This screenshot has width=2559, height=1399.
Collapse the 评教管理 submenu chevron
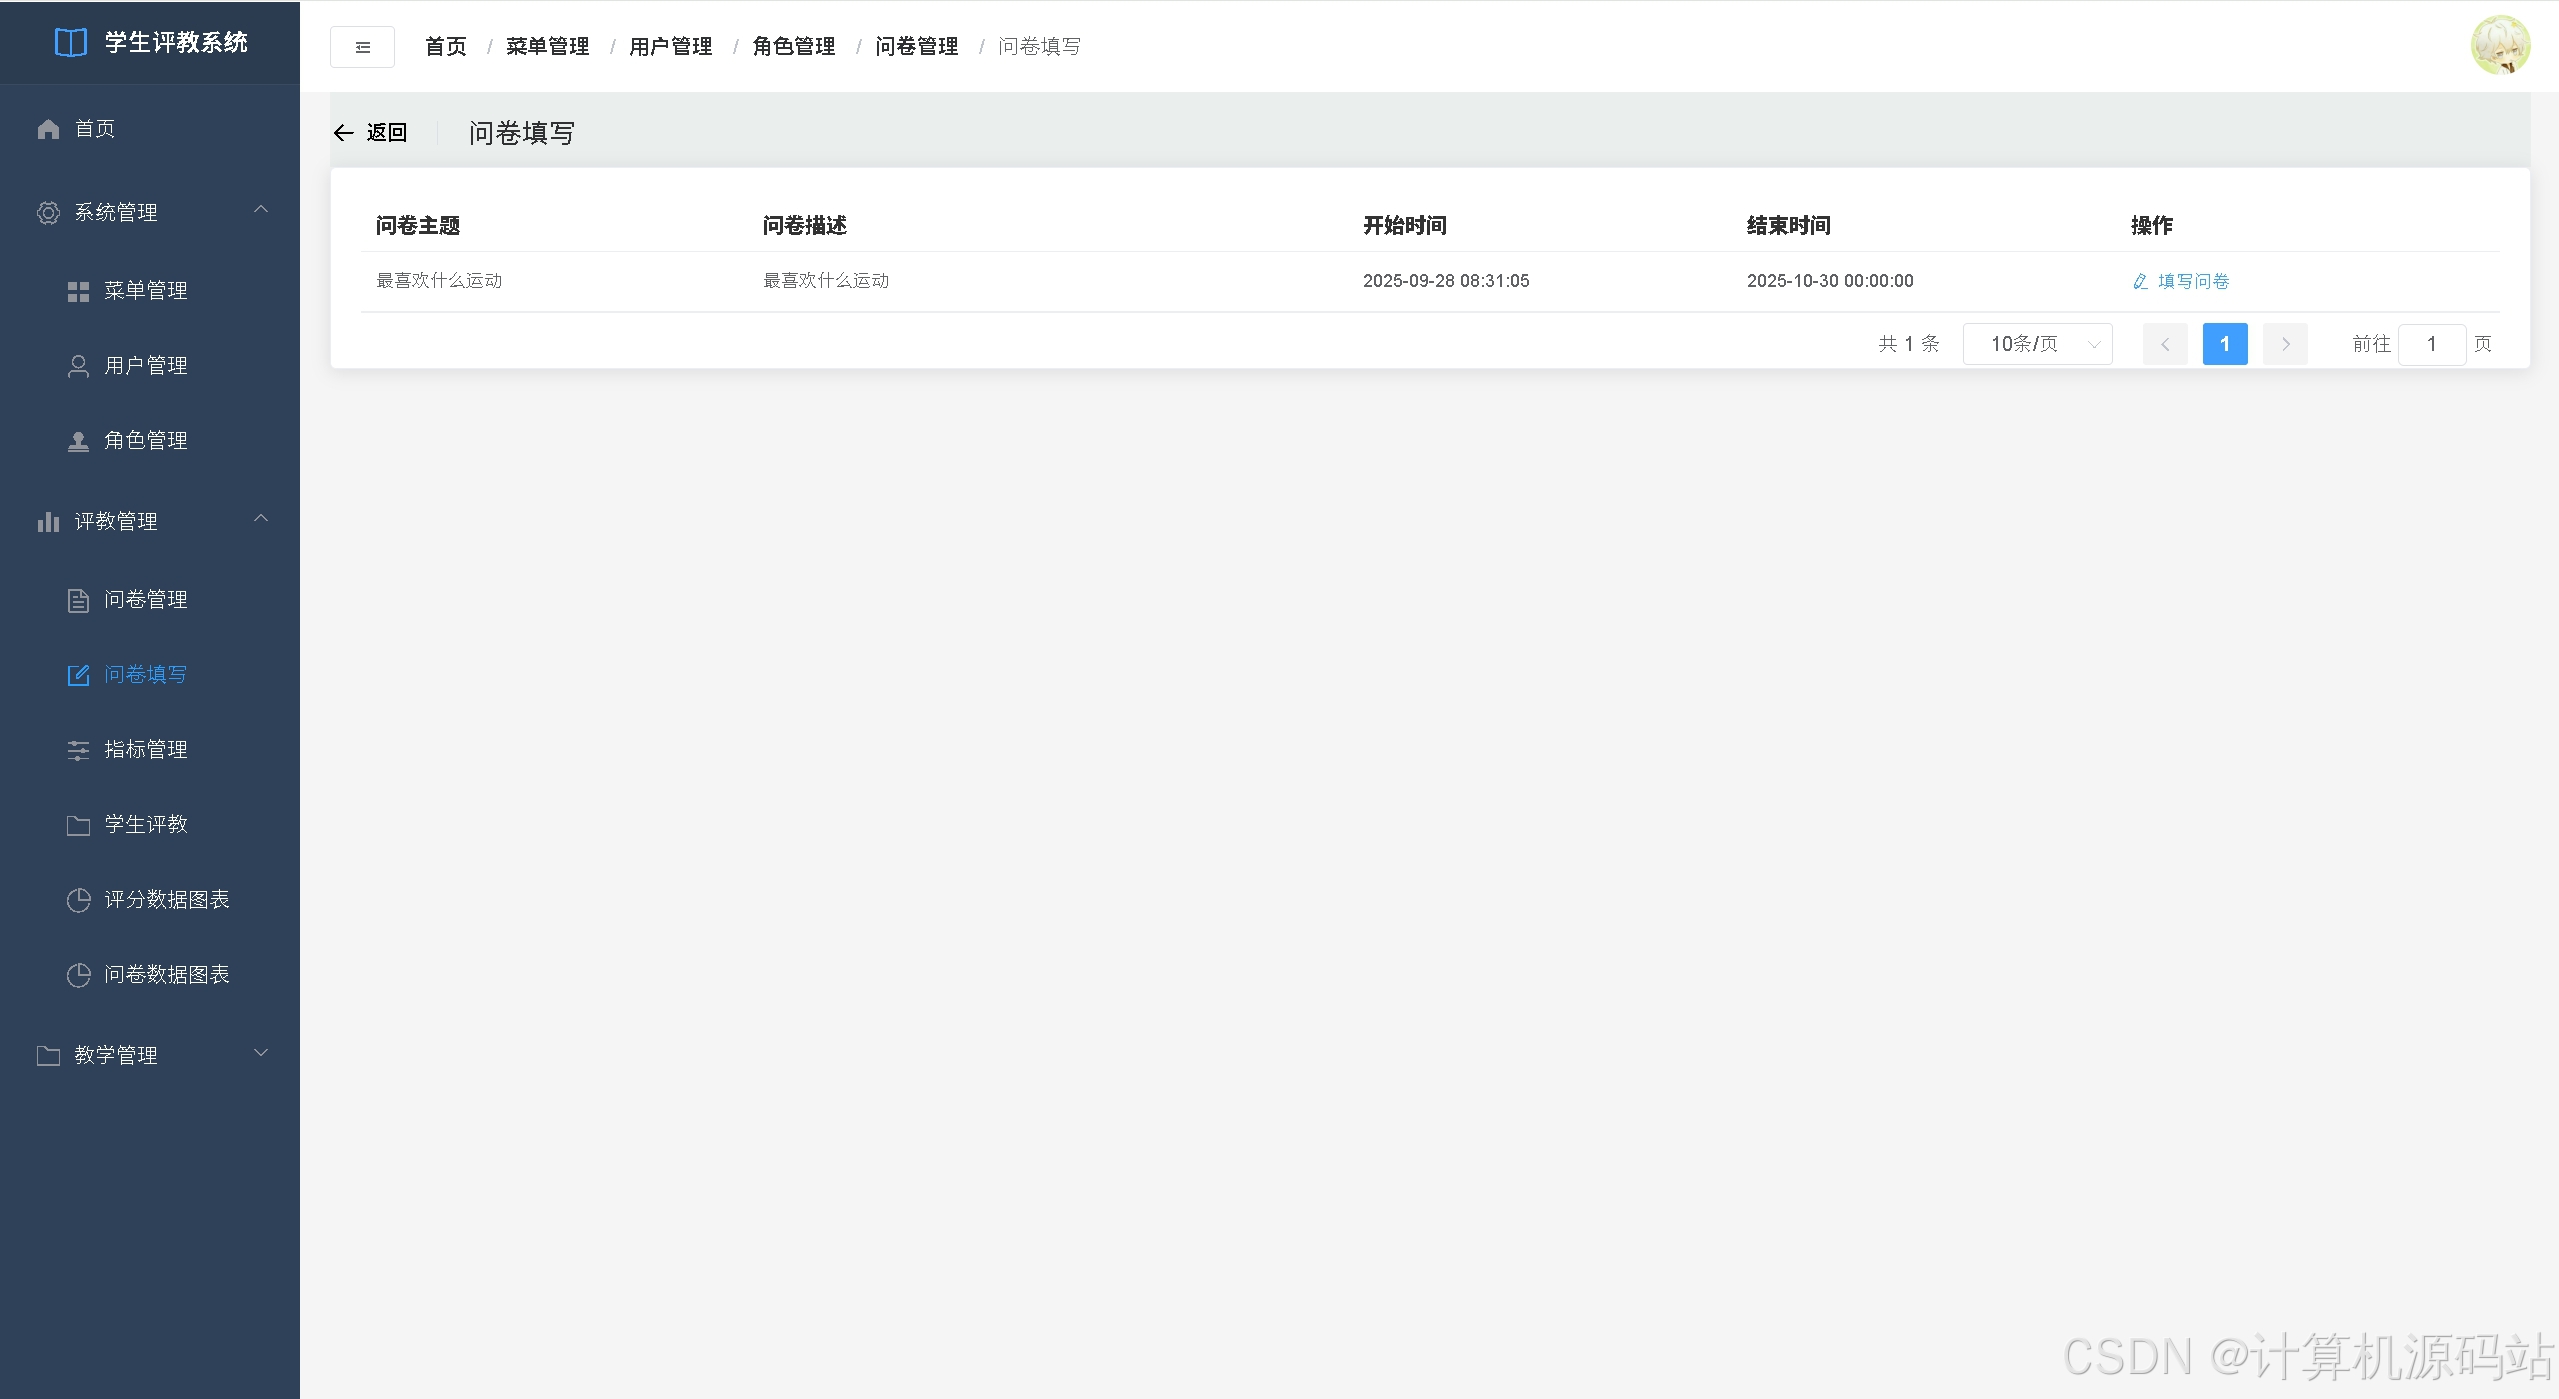[x=261, y=518]
